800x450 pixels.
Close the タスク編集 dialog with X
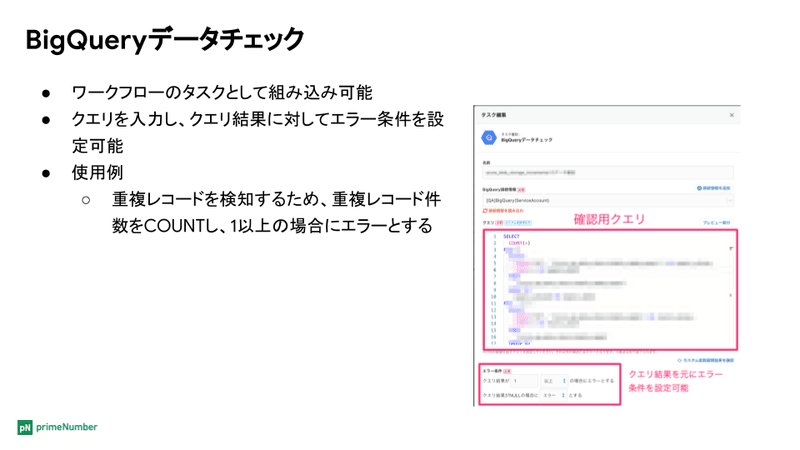click(x=731, y=115)
